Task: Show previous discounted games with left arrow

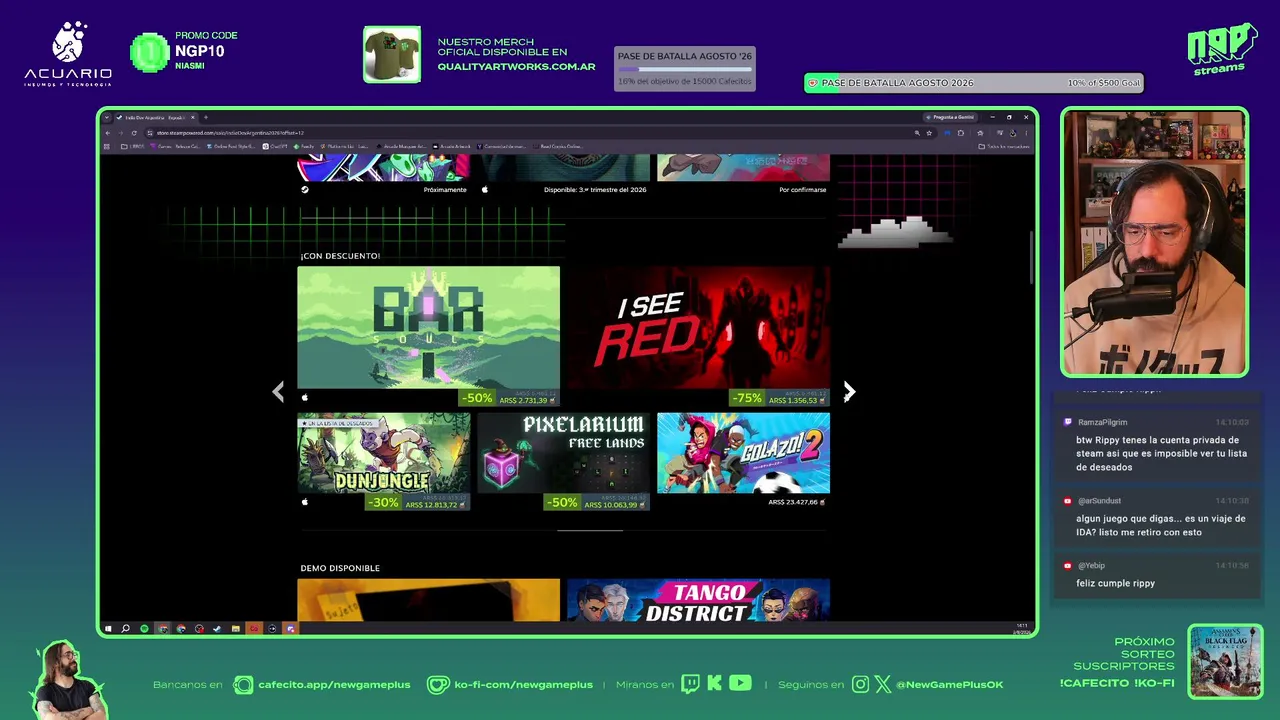Action: pyautogui.click(x=278, y=392)
